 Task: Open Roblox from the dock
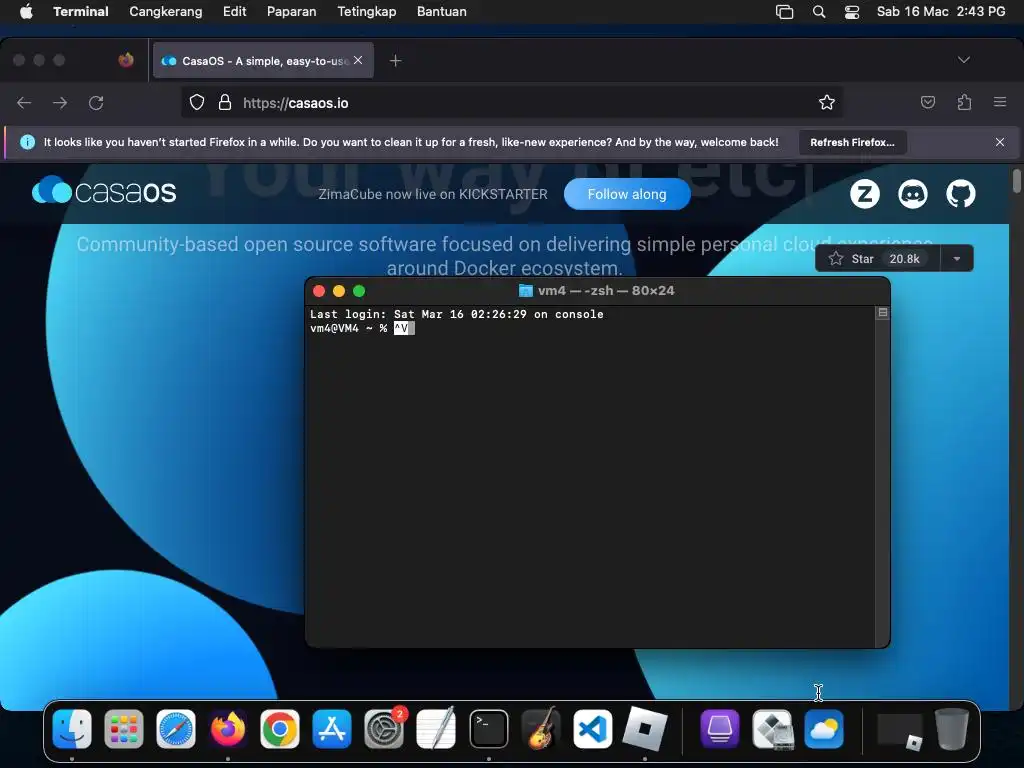[645, 728]
